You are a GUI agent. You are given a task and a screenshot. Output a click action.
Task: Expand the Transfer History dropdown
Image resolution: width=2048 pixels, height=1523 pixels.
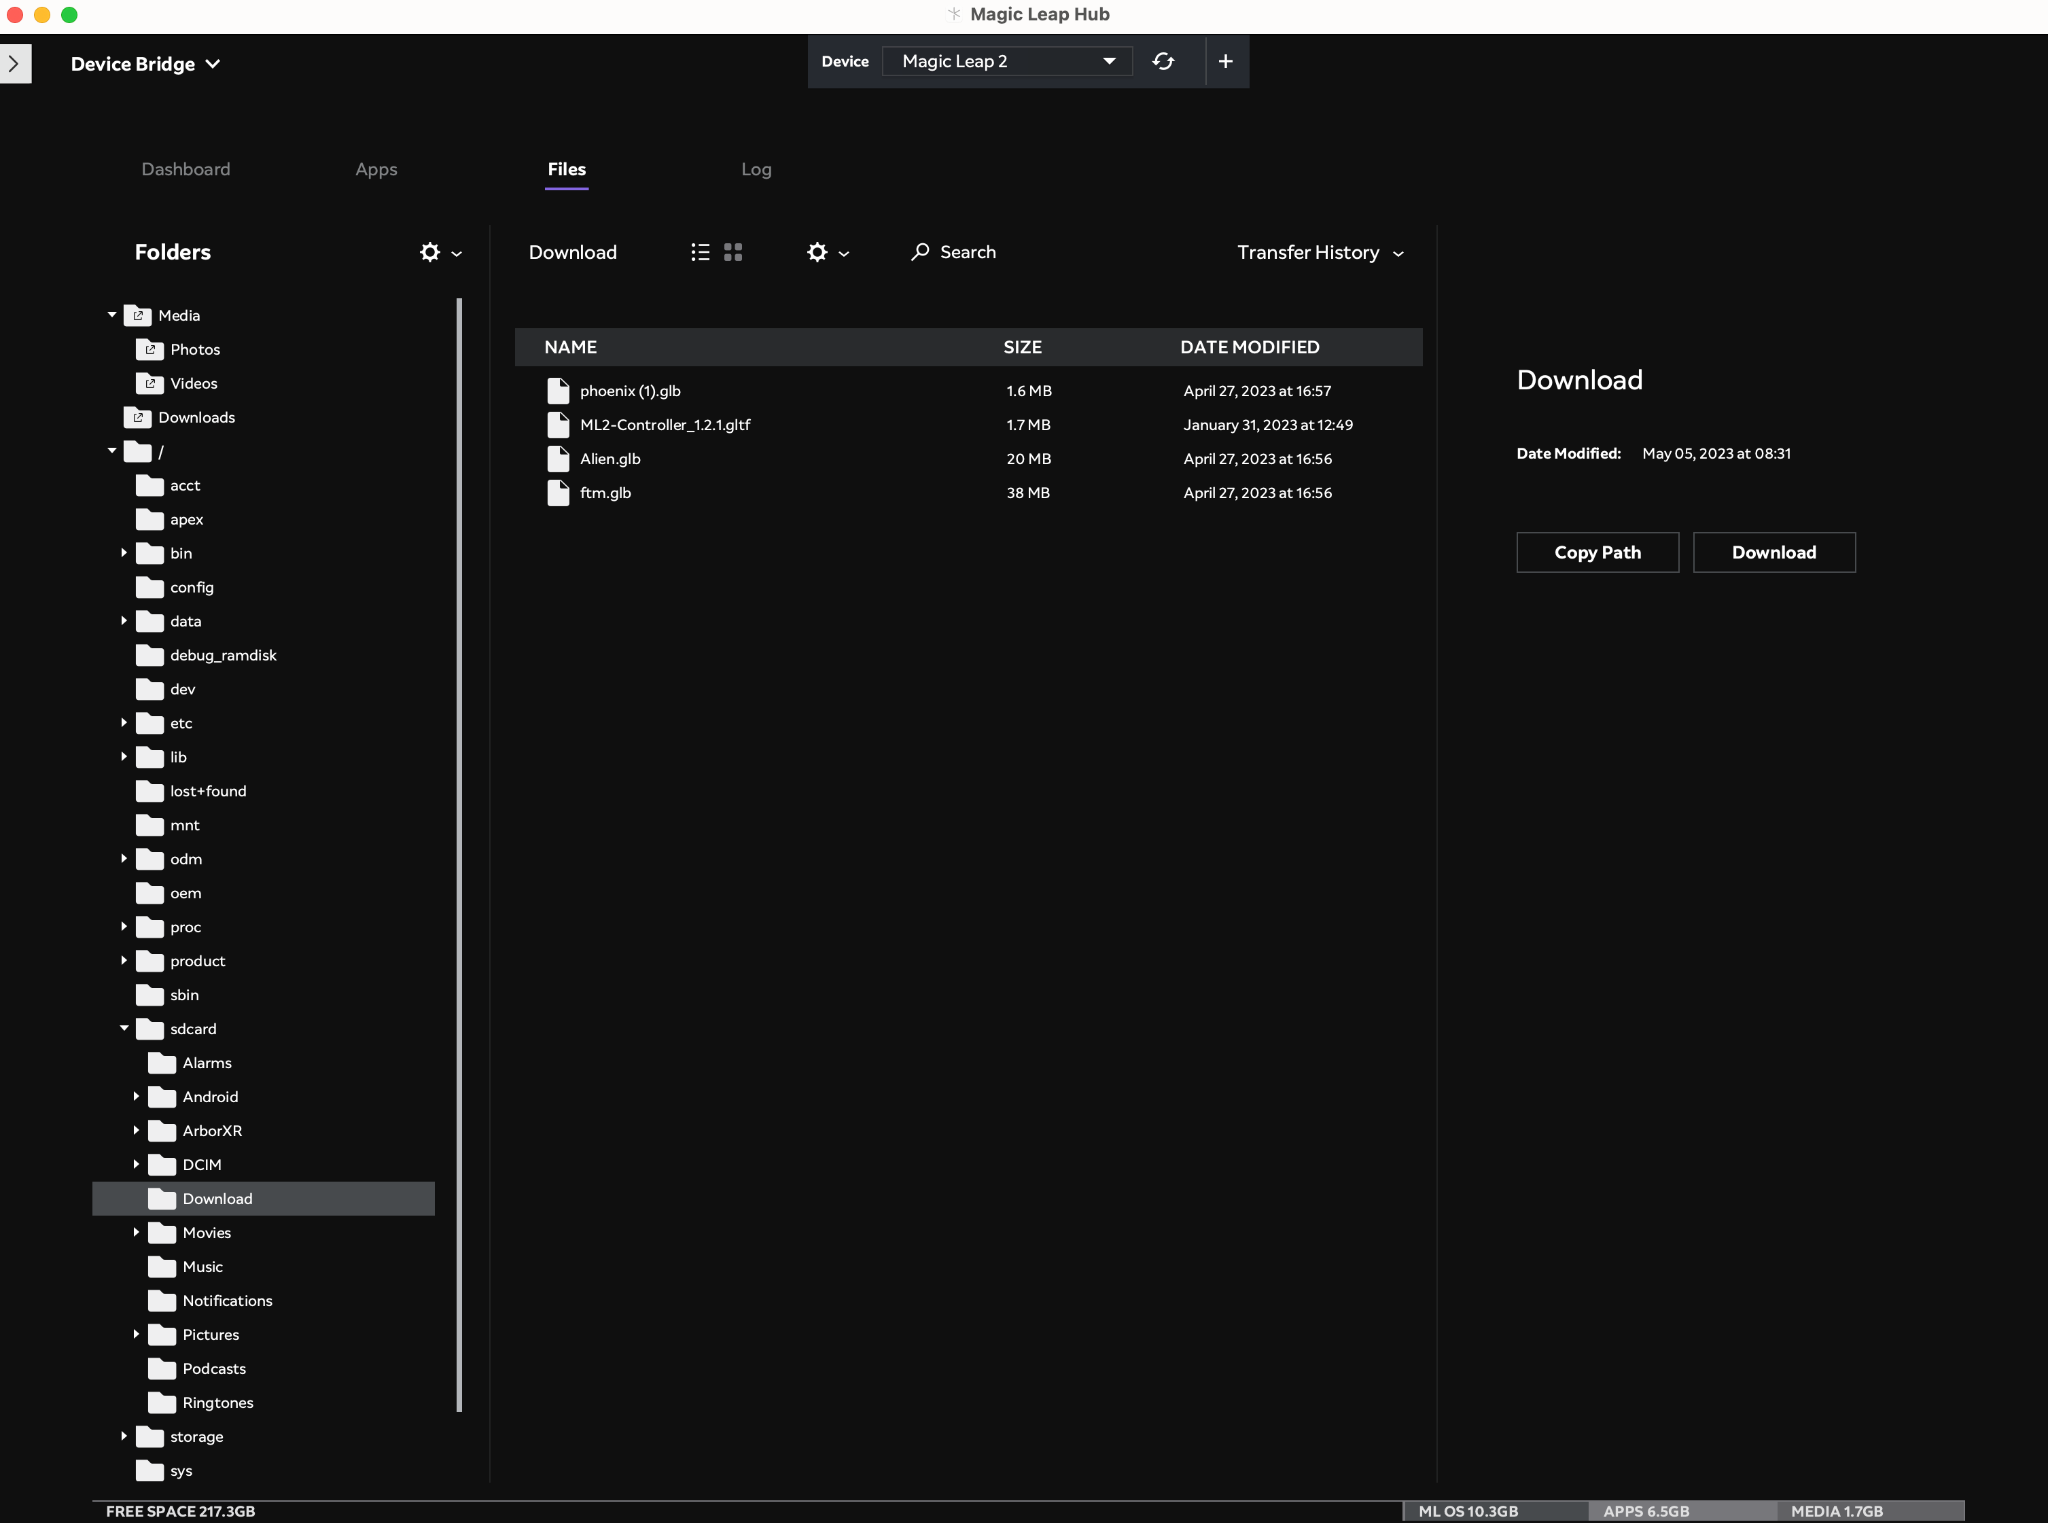pyautogui.click(x=1321, y=253)
